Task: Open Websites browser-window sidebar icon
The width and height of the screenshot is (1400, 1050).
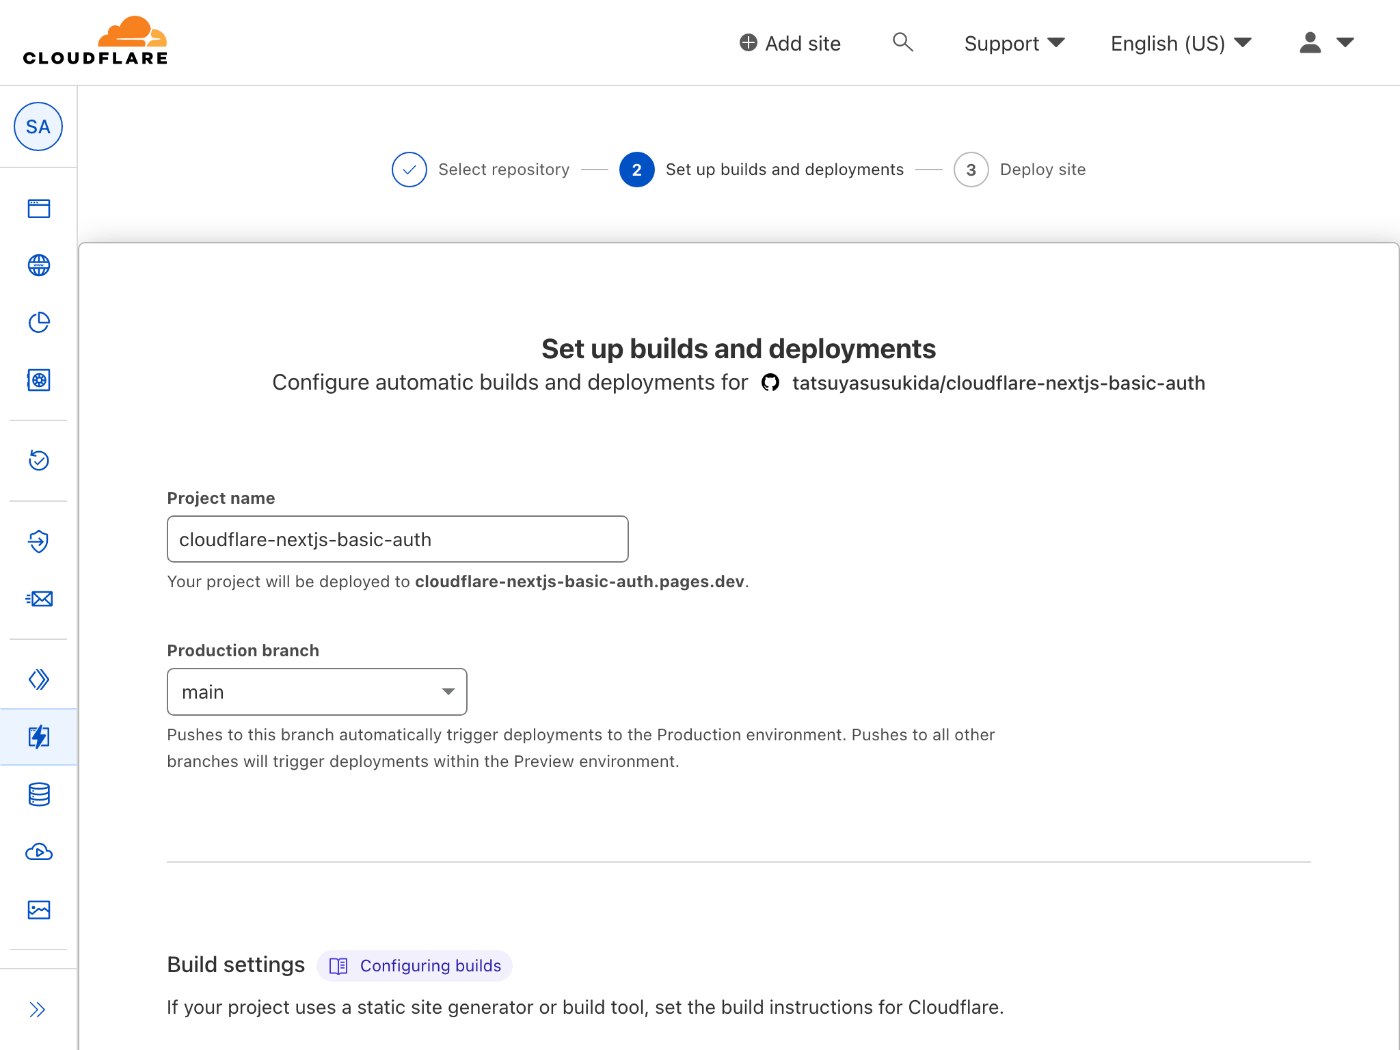Action: pyautogui.click(x=39, y=208)
